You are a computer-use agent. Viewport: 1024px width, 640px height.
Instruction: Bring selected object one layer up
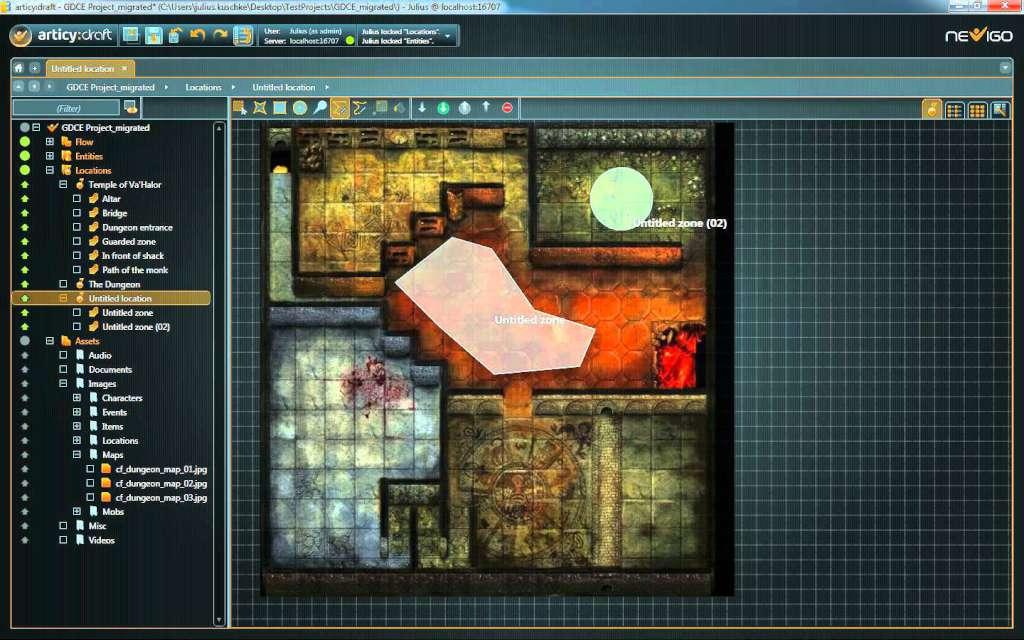[x=486, y=107]
